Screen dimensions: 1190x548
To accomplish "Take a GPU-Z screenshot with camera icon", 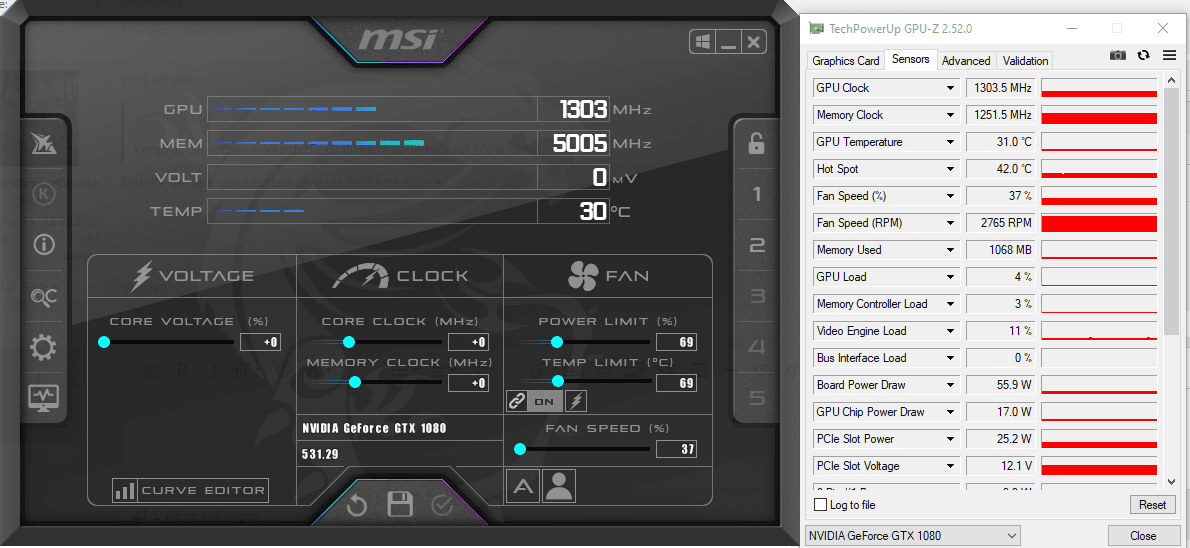I will point(1118,55).
